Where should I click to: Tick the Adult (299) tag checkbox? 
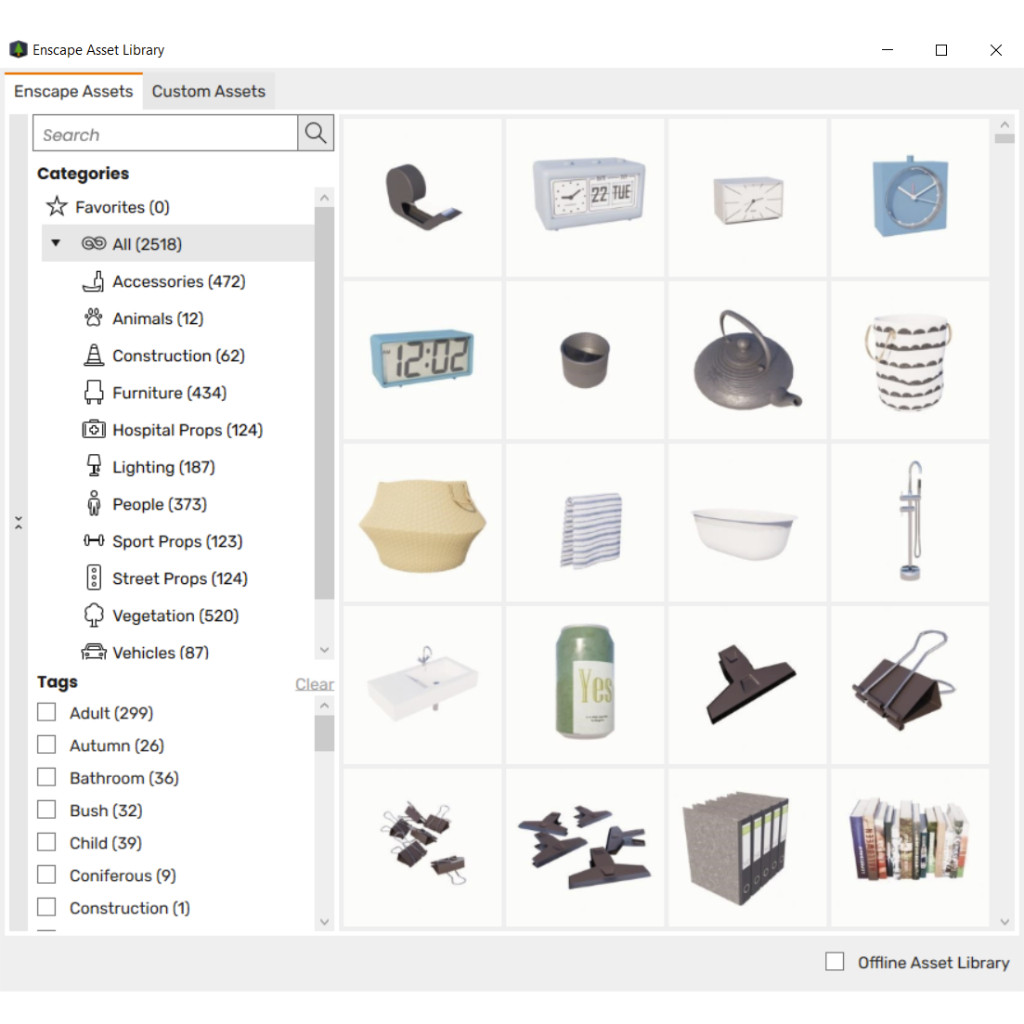click(x=46, y=712)
